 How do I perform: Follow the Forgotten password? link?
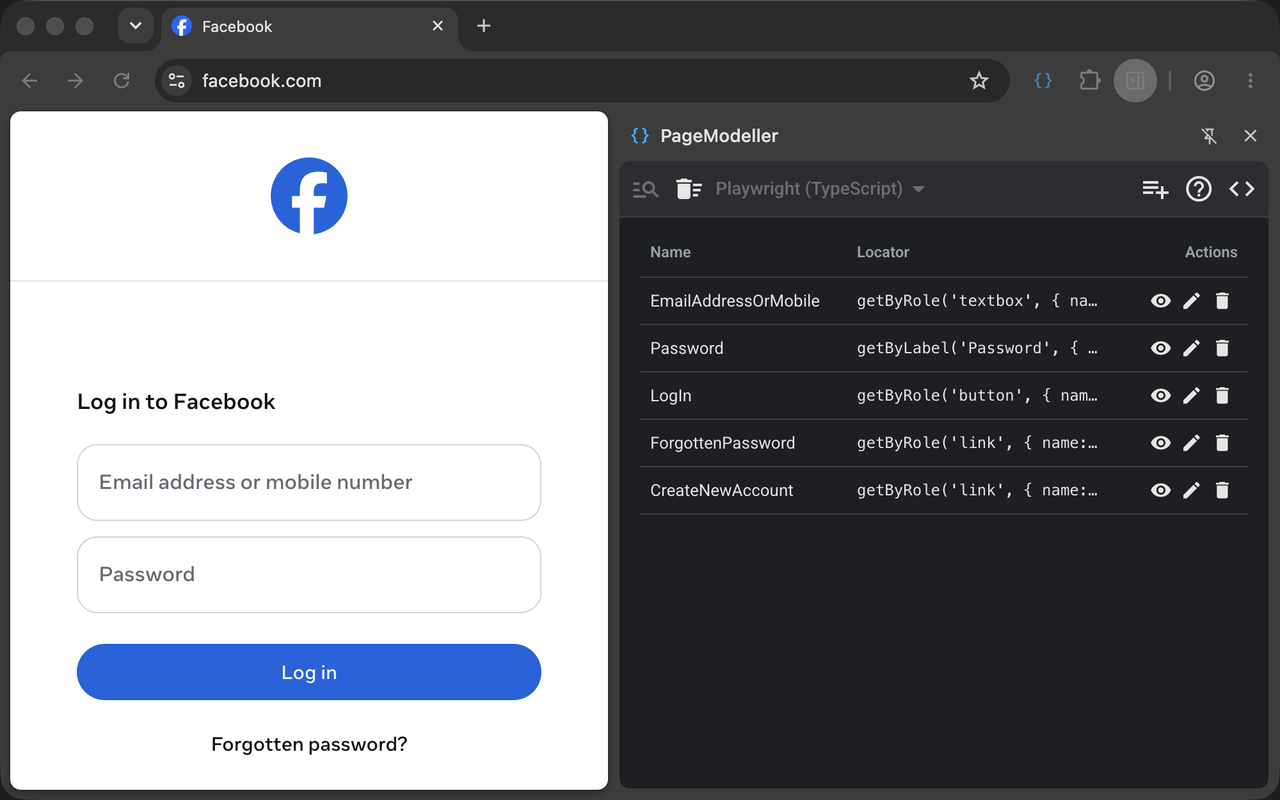click(309, 744)
